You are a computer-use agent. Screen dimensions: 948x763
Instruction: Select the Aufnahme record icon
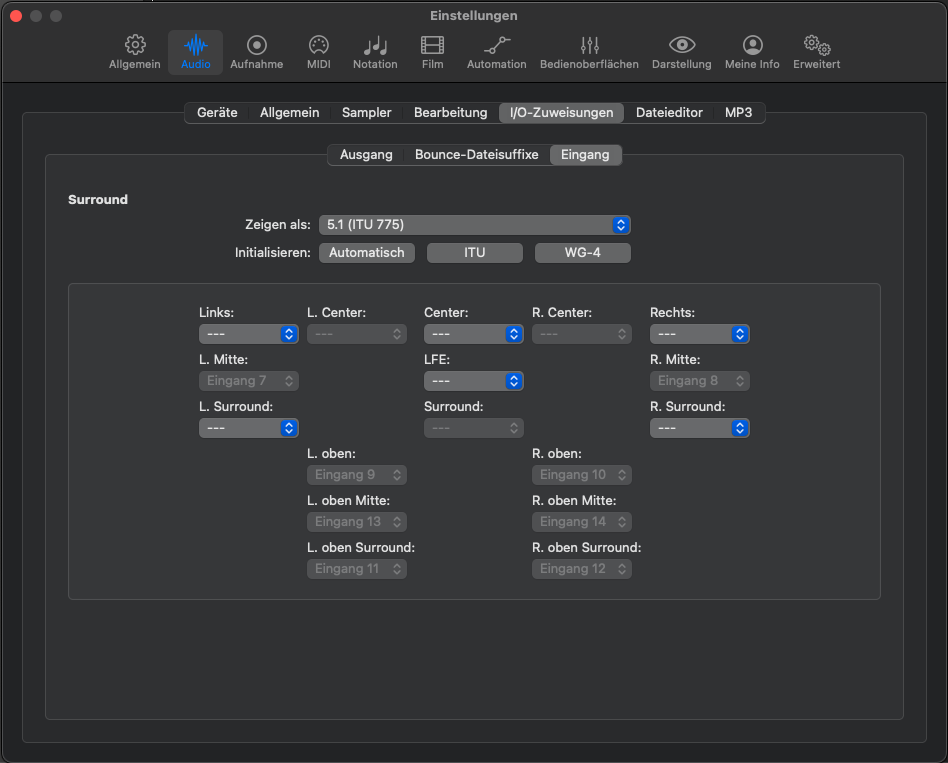point(256,46)
